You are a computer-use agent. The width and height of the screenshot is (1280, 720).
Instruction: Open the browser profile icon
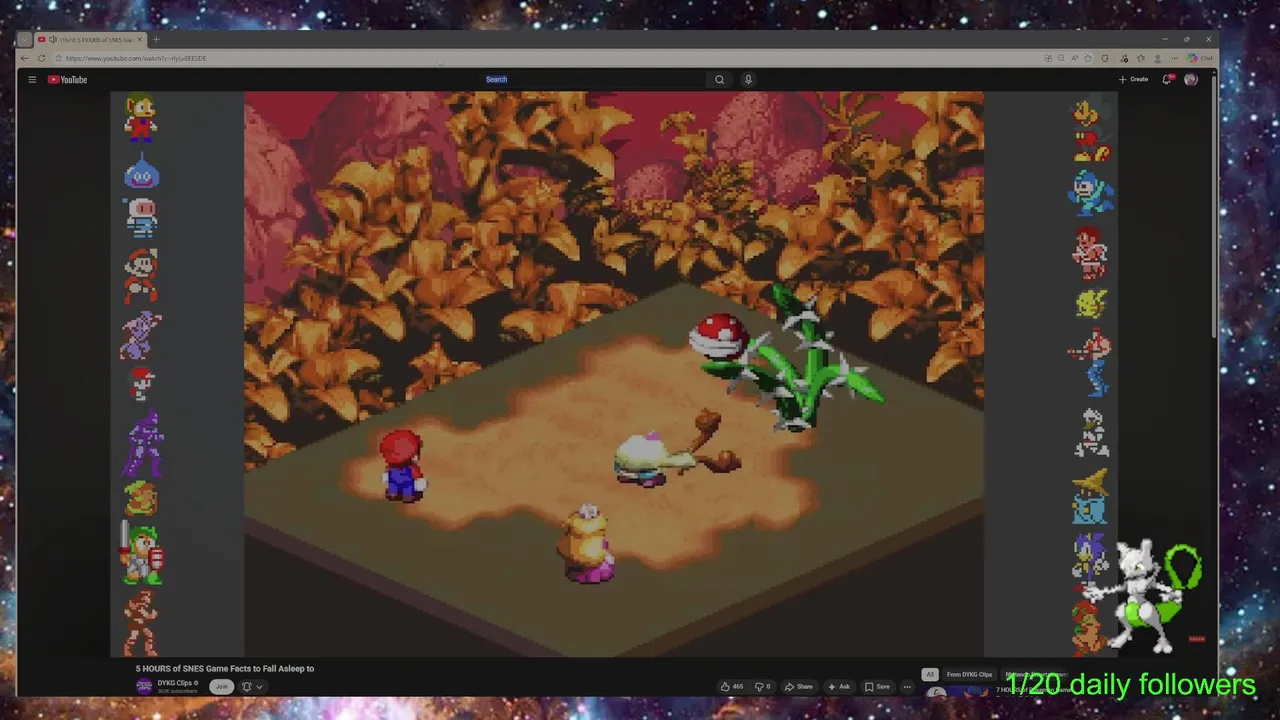pyautogui.click(x=1158, y=58)
